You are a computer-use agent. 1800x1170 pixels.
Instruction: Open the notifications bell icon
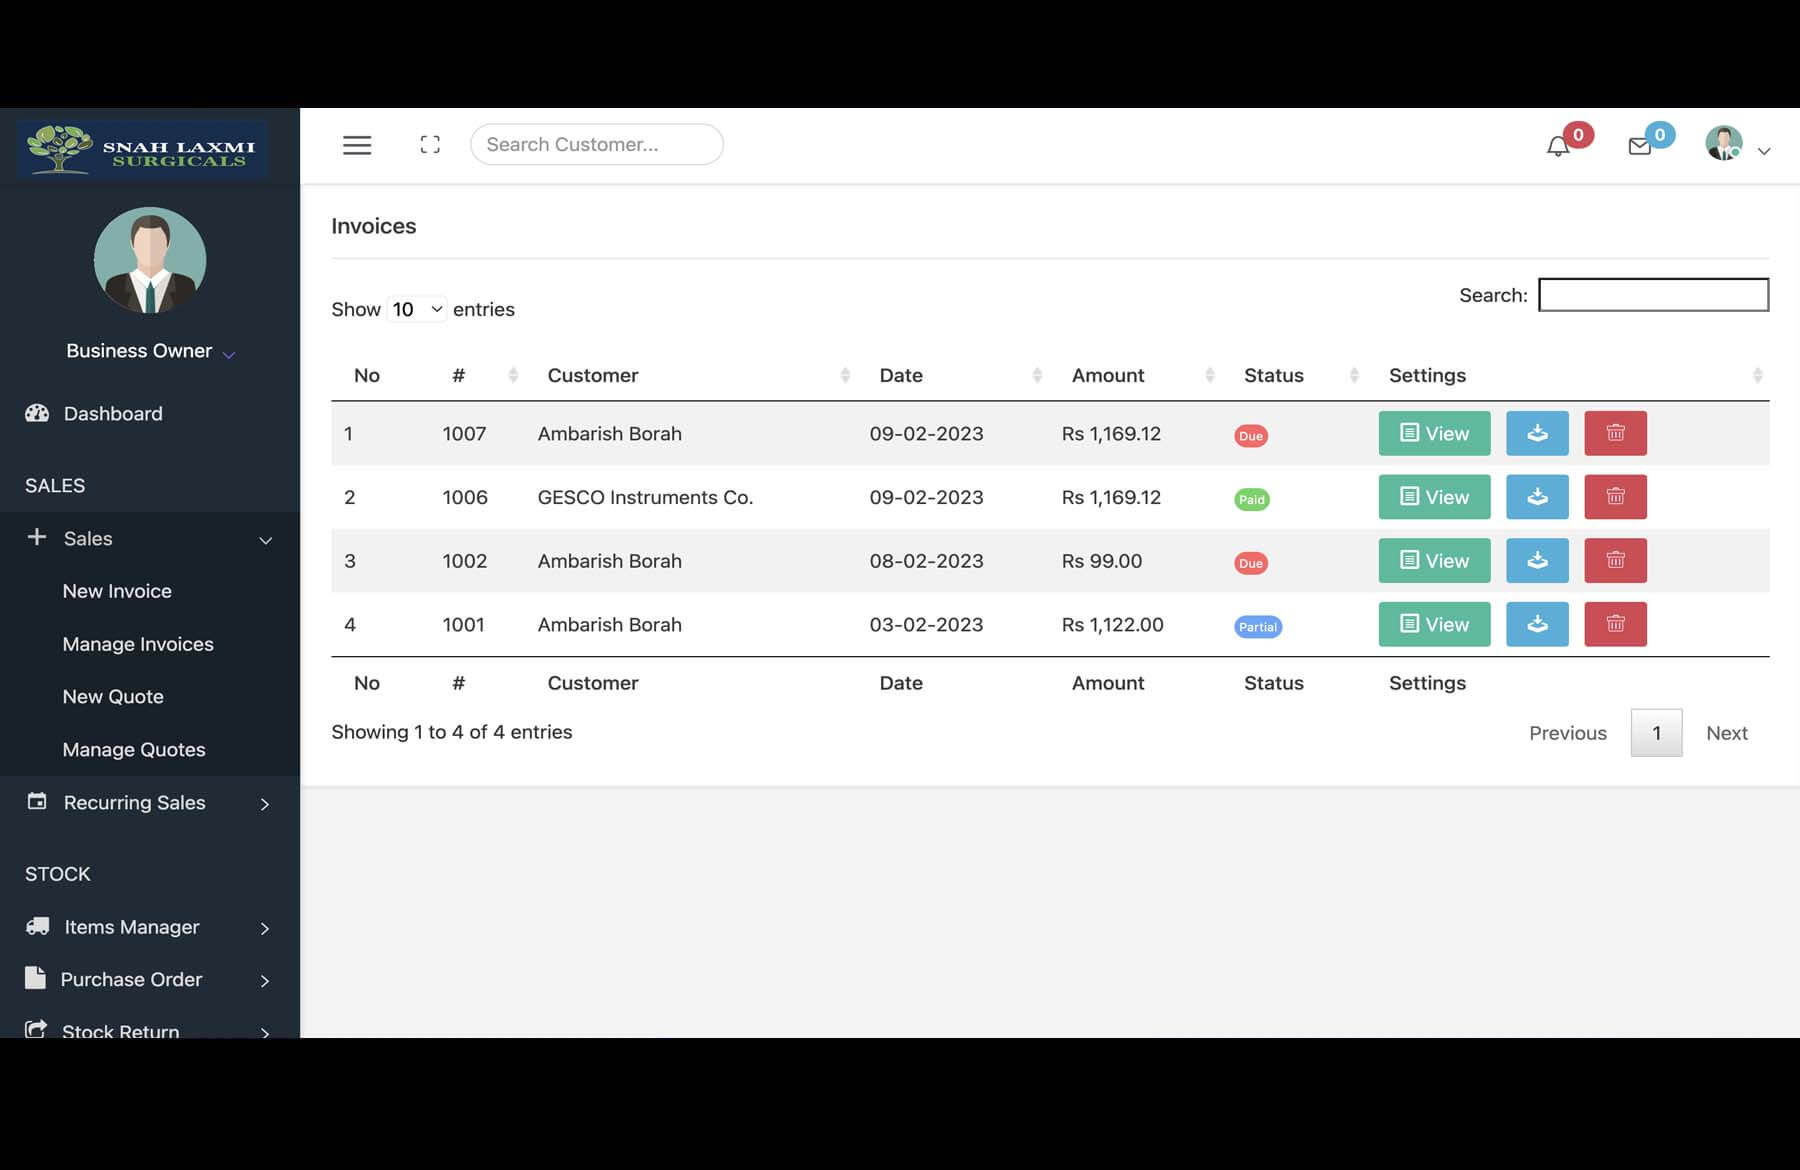coord(1558,147)
